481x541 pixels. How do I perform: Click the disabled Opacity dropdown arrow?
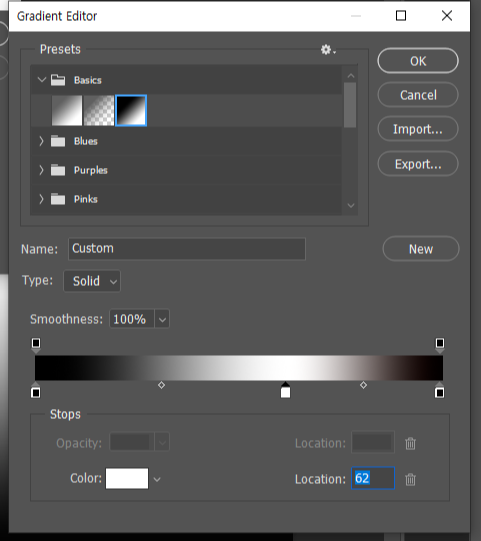coord(162,442)
